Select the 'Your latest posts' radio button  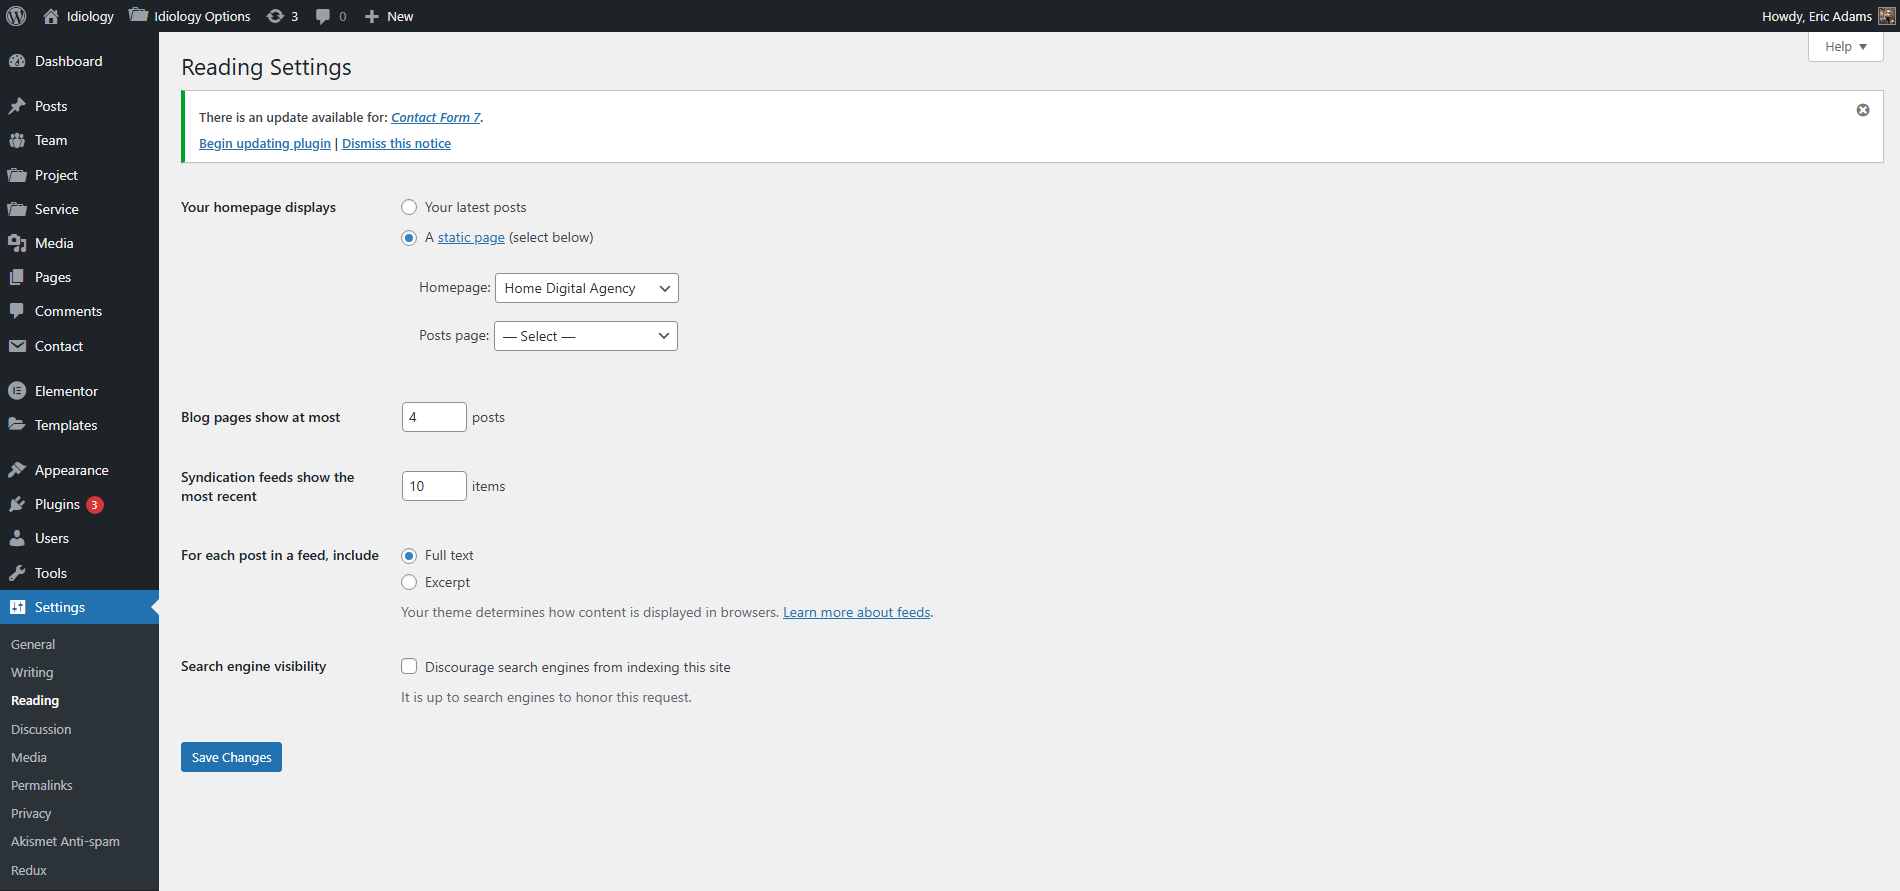click(409, 207)
